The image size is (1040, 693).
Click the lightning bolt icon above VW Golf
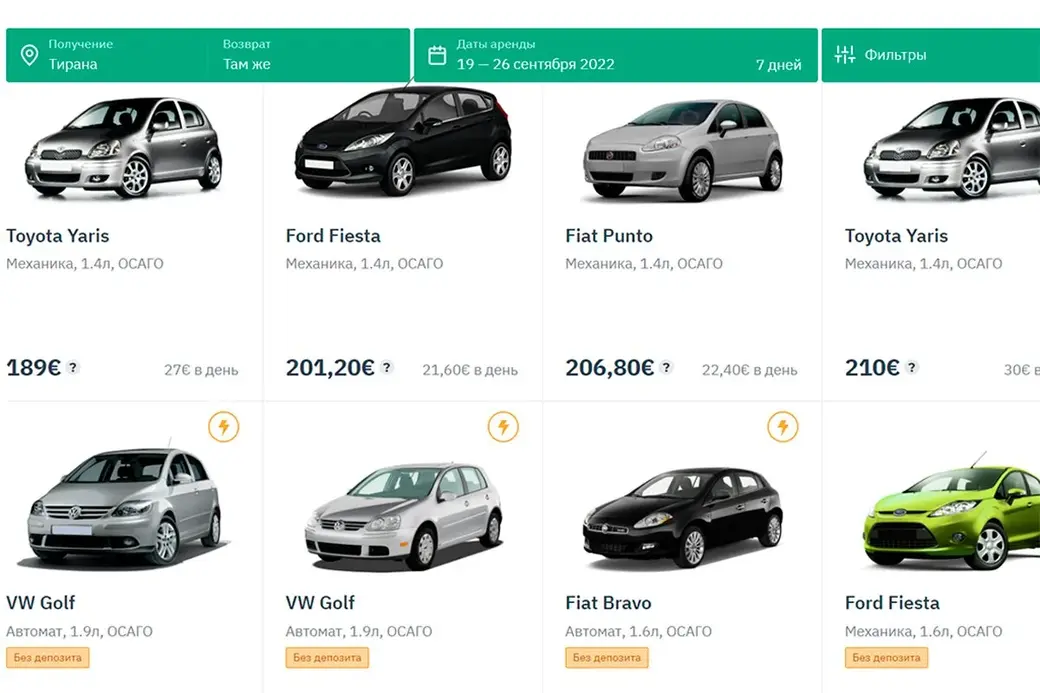click(x=222, y=426)
